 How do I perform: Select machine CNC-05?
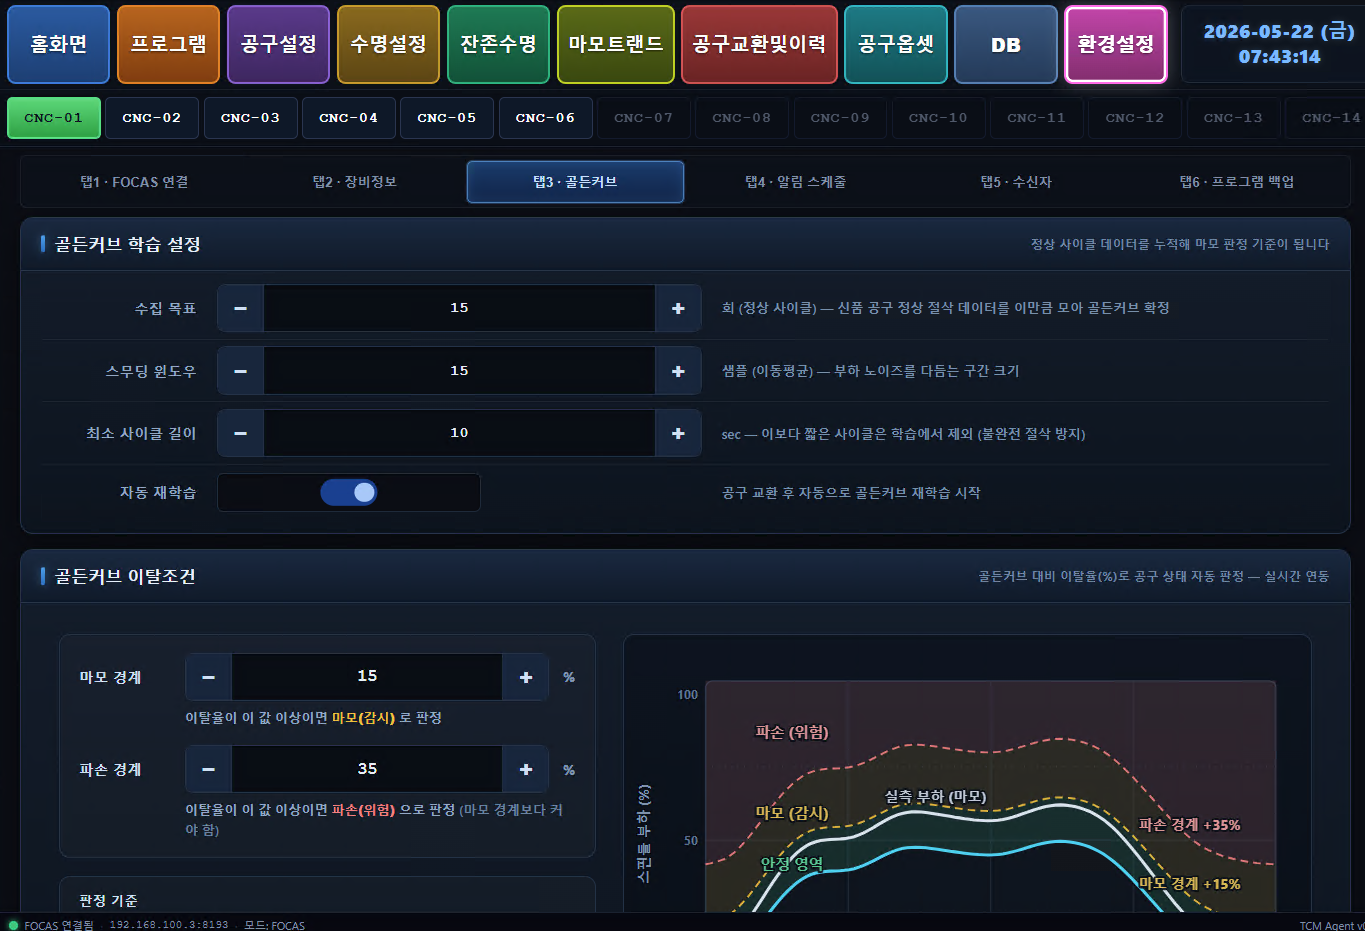pos(447,118)
